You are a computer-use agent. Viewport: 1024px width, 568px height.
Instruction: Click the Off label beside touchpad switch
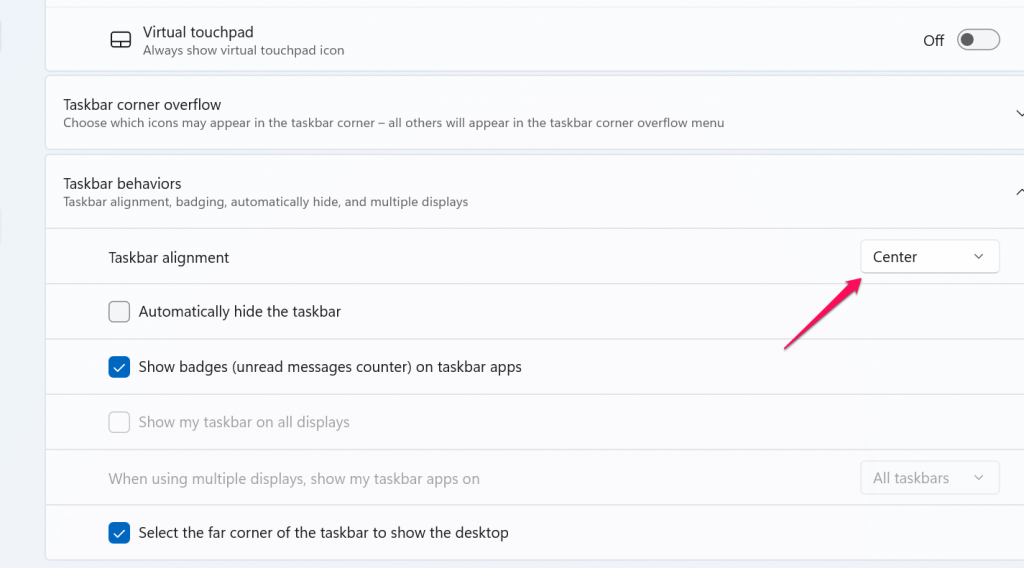click(x=933, y=41)
